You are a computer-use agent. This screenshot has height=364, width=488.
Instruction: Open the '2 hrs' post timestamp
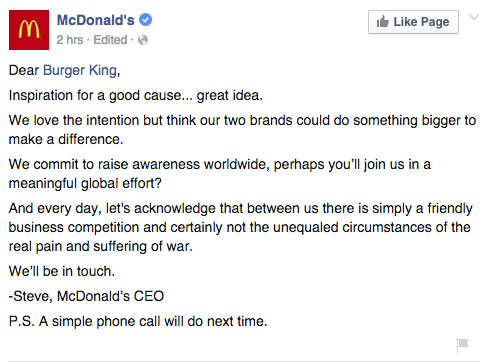pyautogui.click(x=70, y=40)
